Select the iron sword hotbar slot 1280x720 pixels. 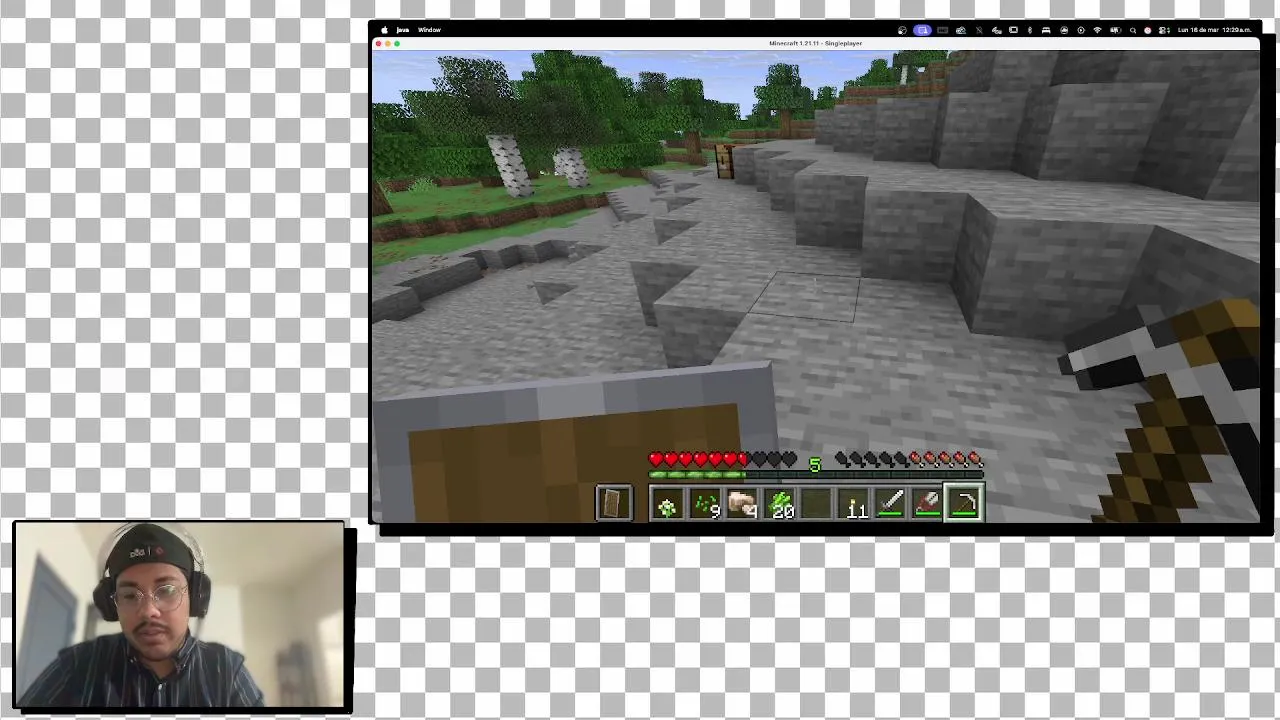click(x=891, y=502)
